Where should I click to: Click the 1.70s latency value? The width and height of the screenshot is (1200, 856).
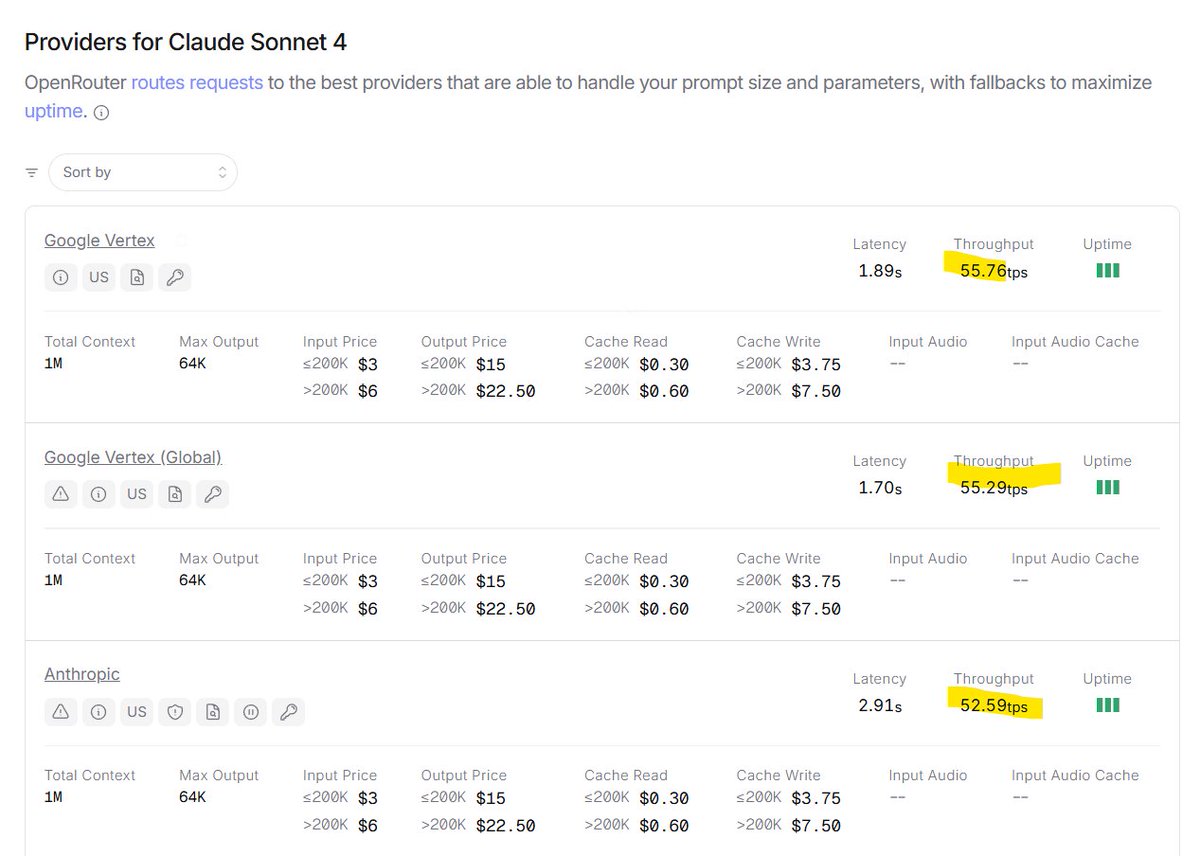[880, 488]
